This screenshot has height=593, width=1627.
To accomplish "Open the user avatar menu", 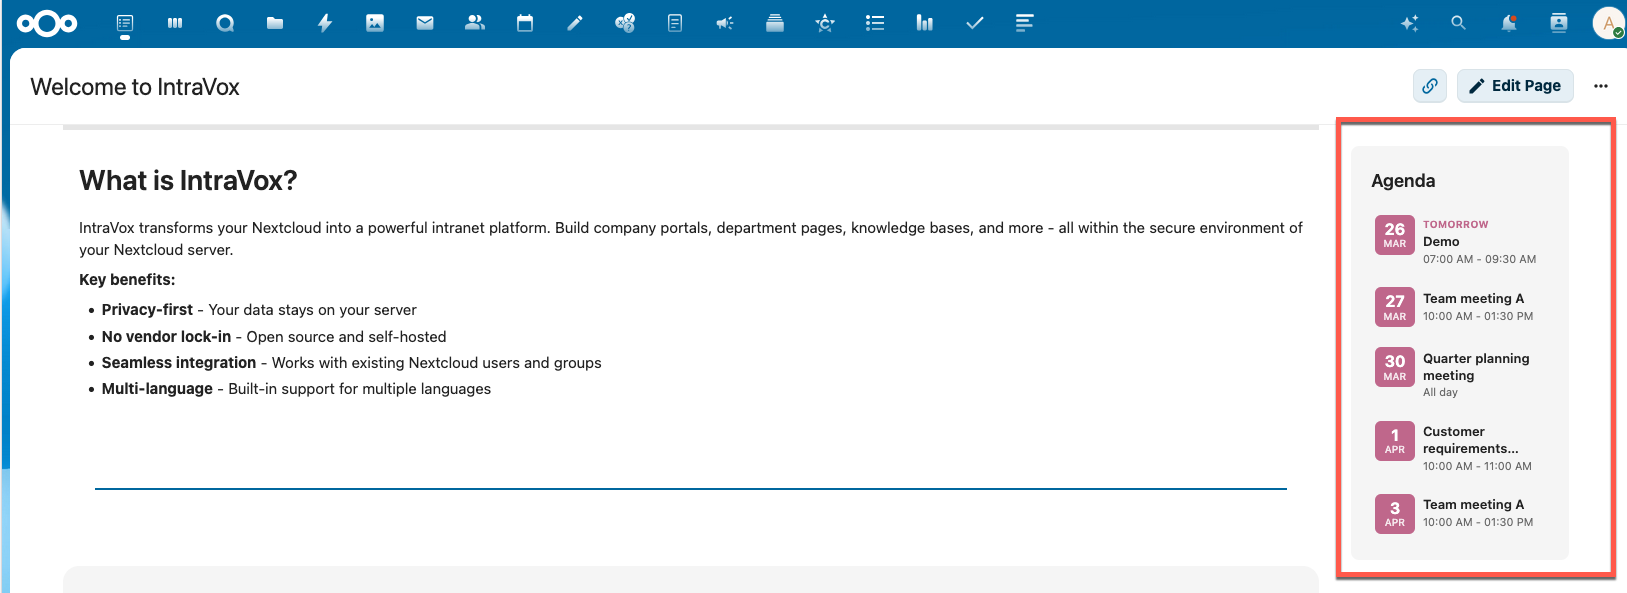I will [x=1608, y=23].
